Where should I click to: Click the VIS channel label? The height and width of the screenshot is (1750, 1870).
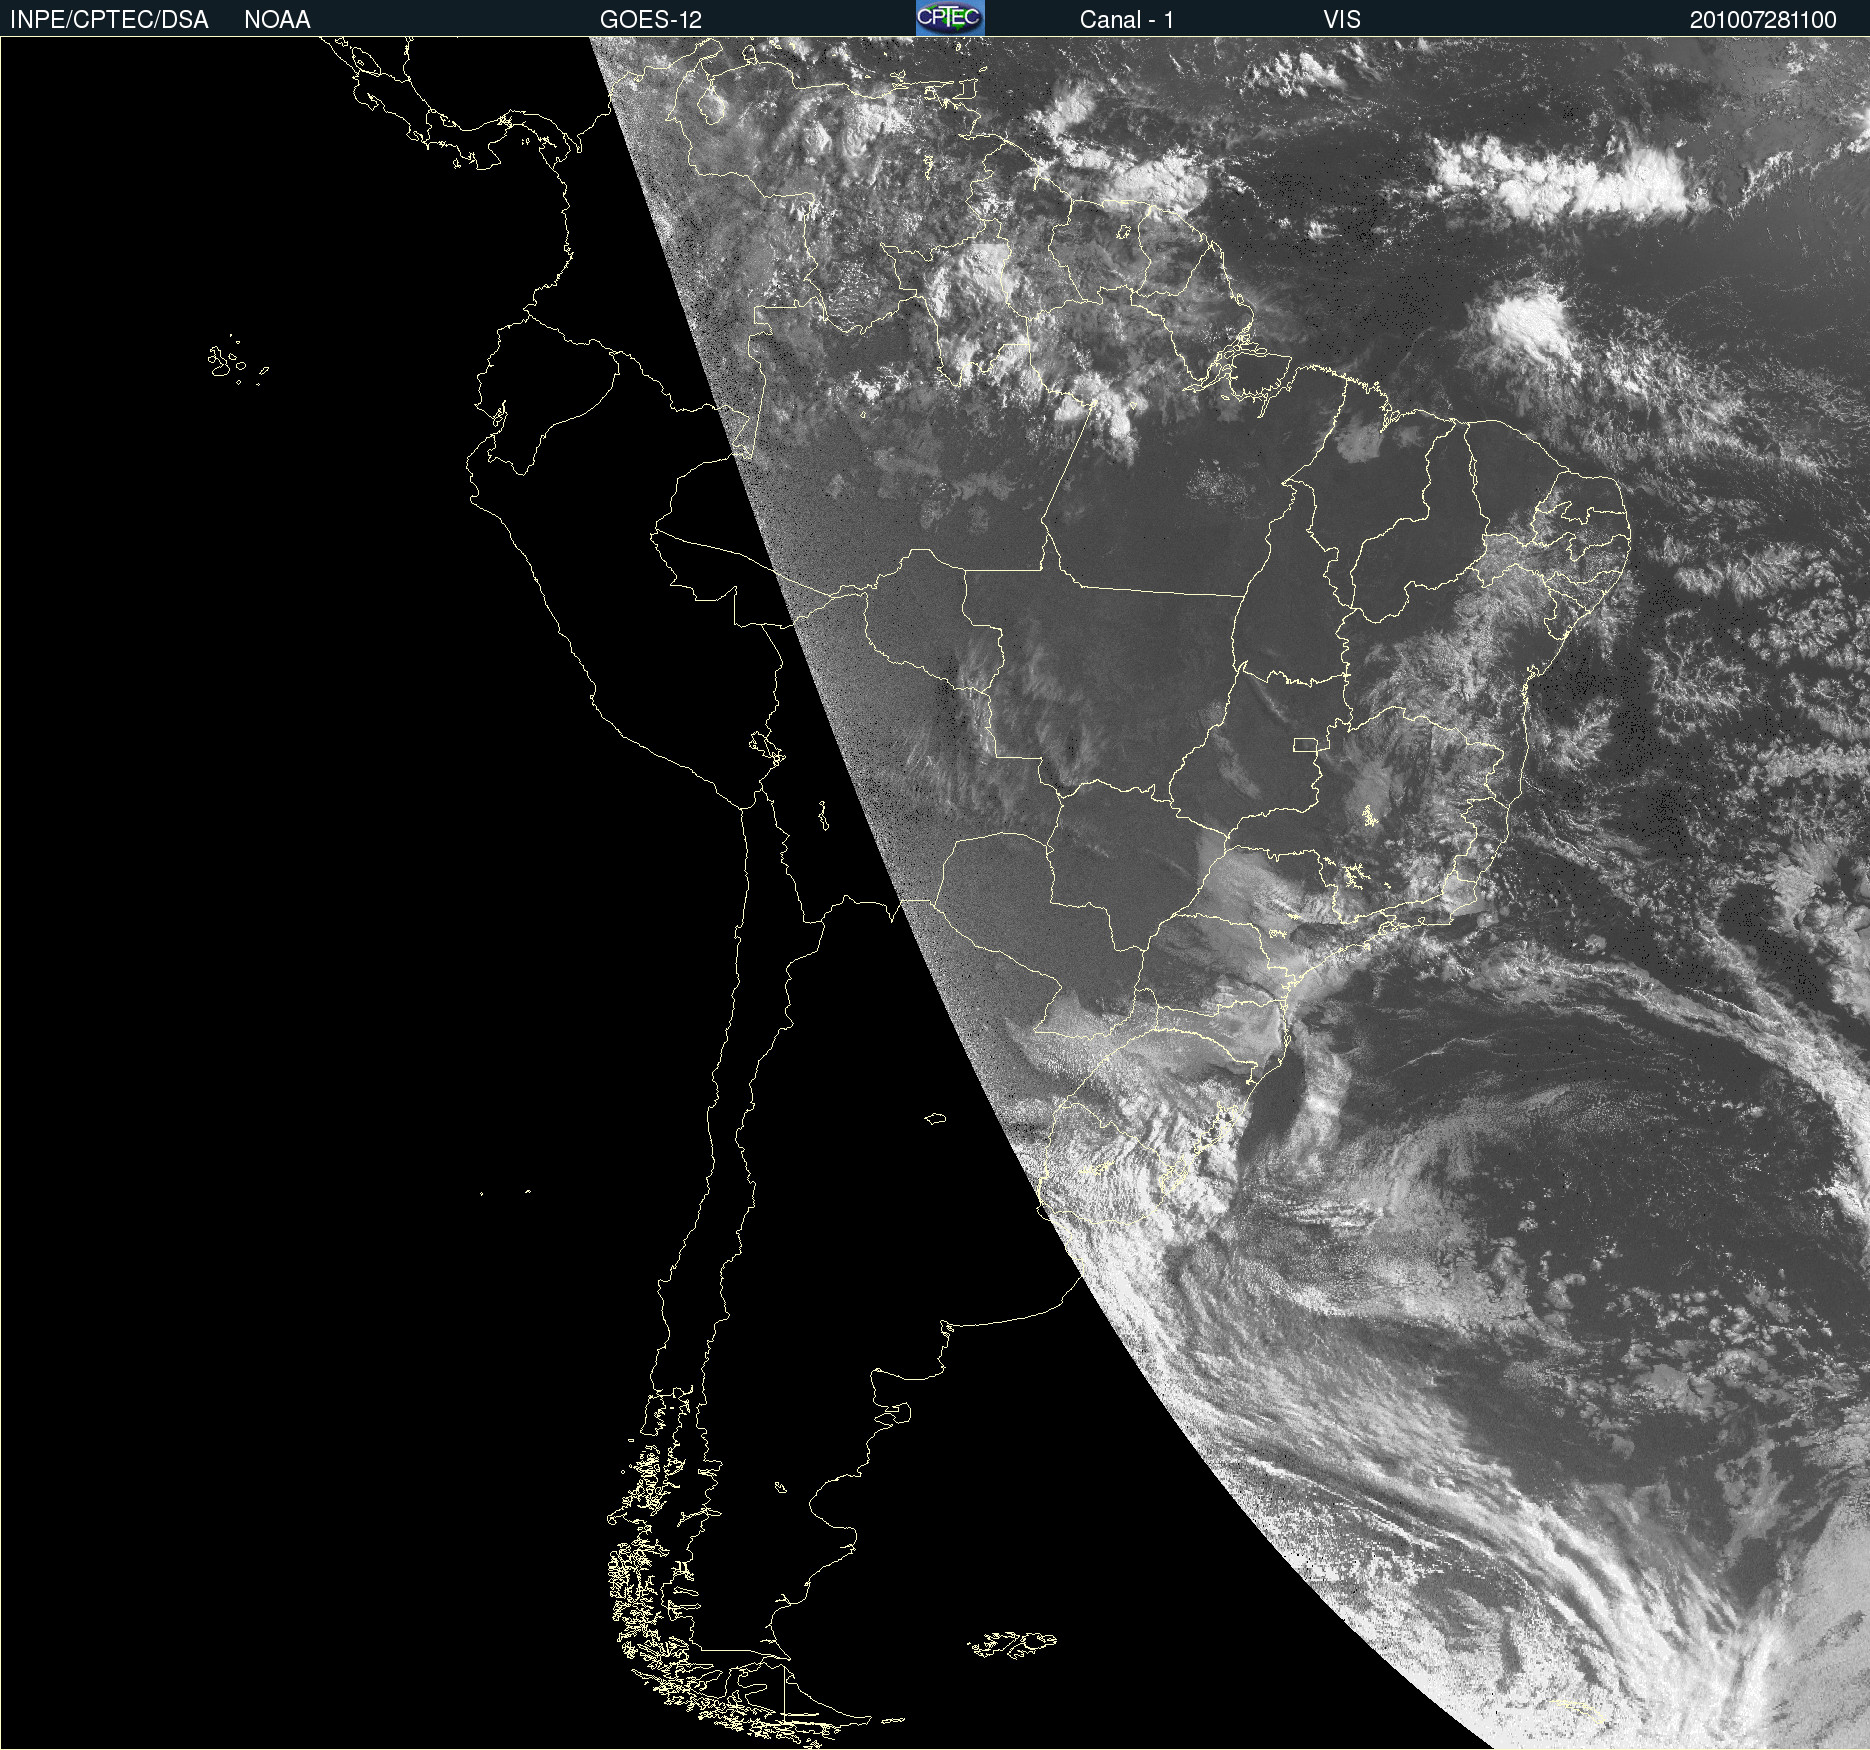(1342, 20)
